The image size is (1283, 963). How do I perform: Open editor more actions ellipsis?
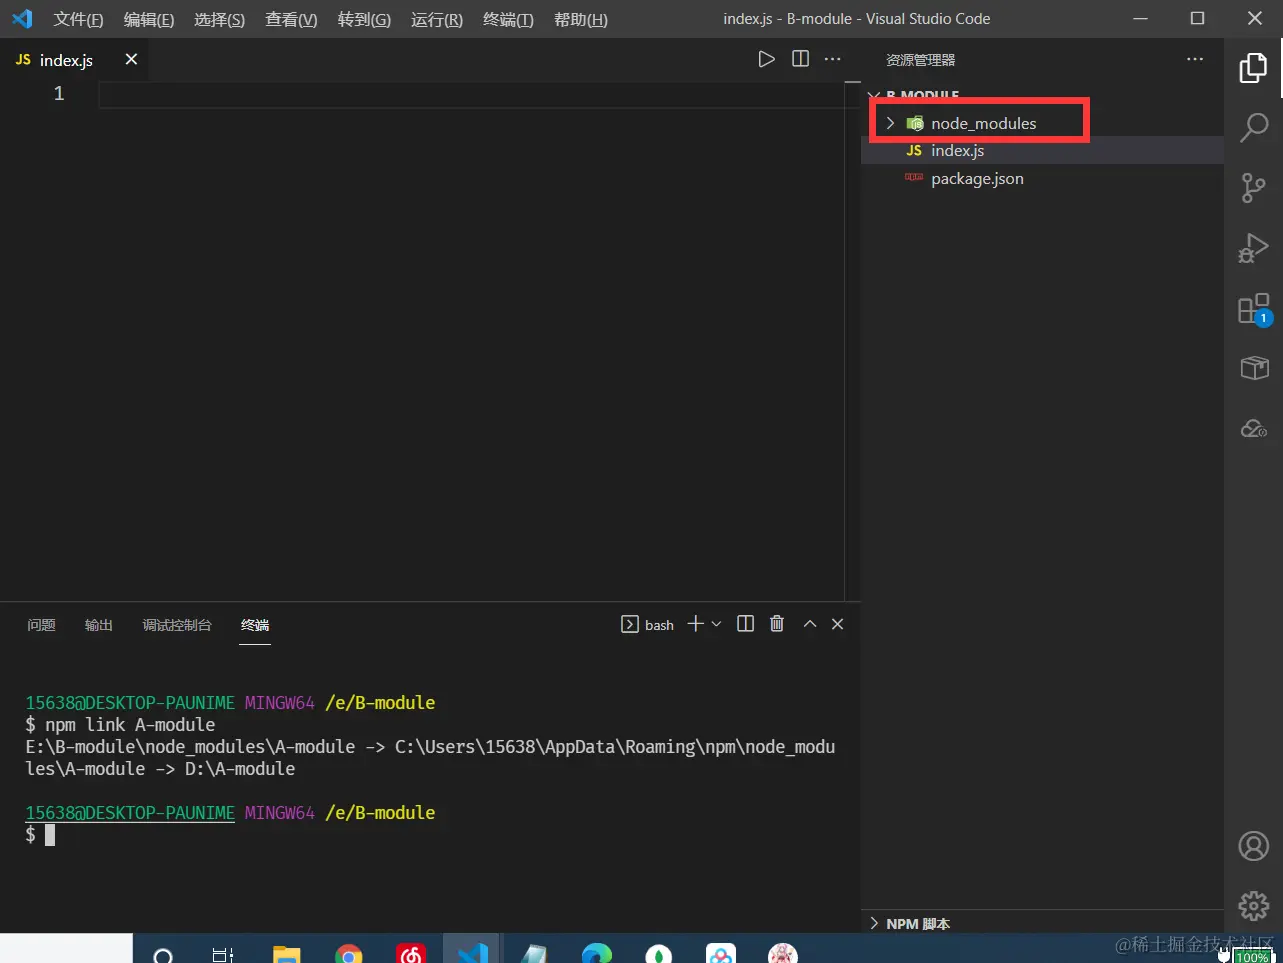tap(832, 59)
